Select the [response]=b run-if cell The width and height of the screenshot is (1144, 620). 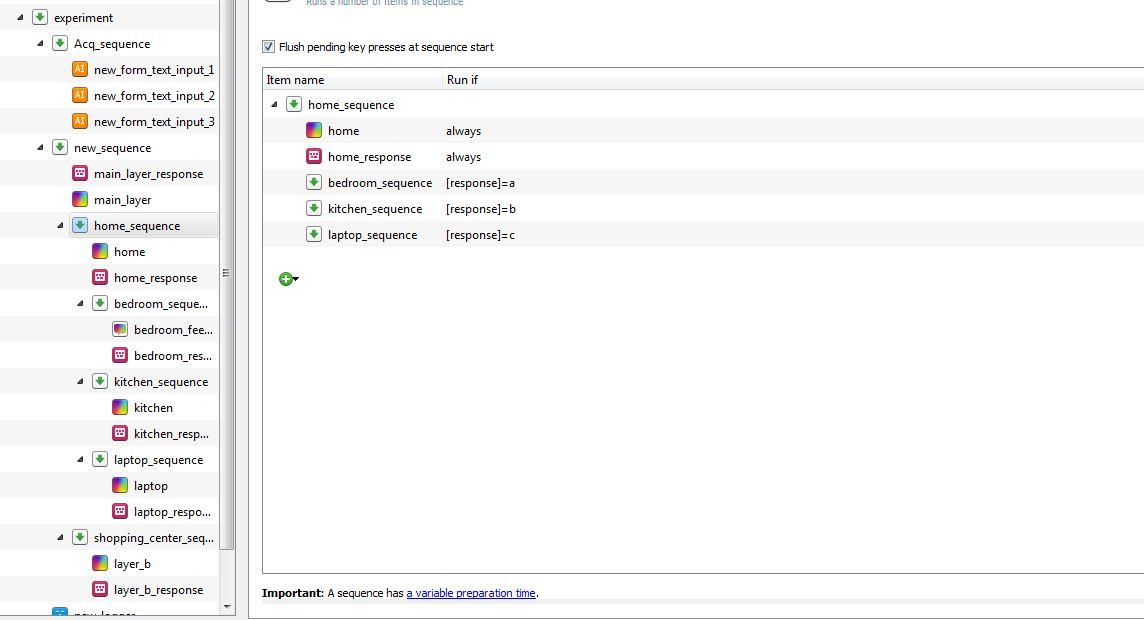point(481,209)
